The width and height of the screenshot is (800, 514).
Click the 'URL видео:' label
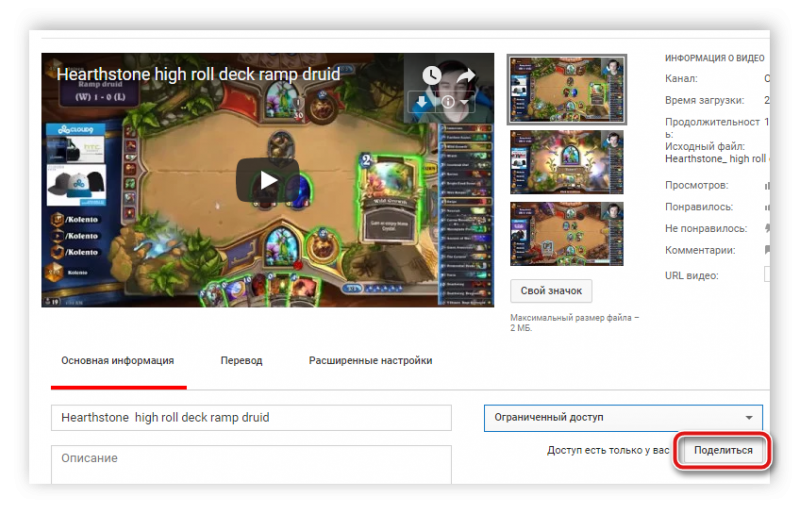[x=691, y=276]
